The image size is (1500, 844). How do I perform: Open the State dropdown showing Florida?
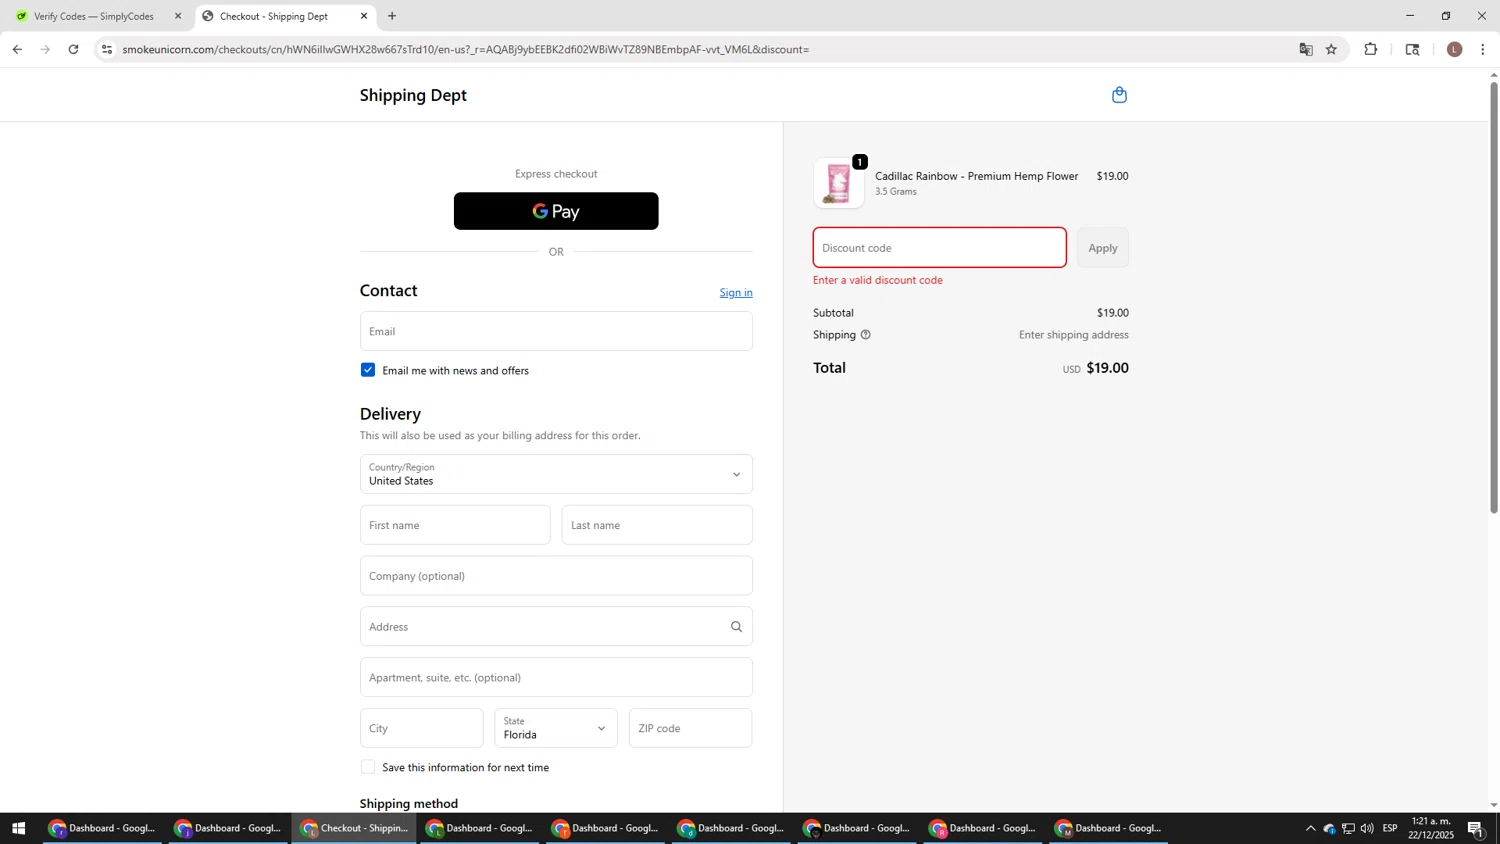[x=556, y=728]
